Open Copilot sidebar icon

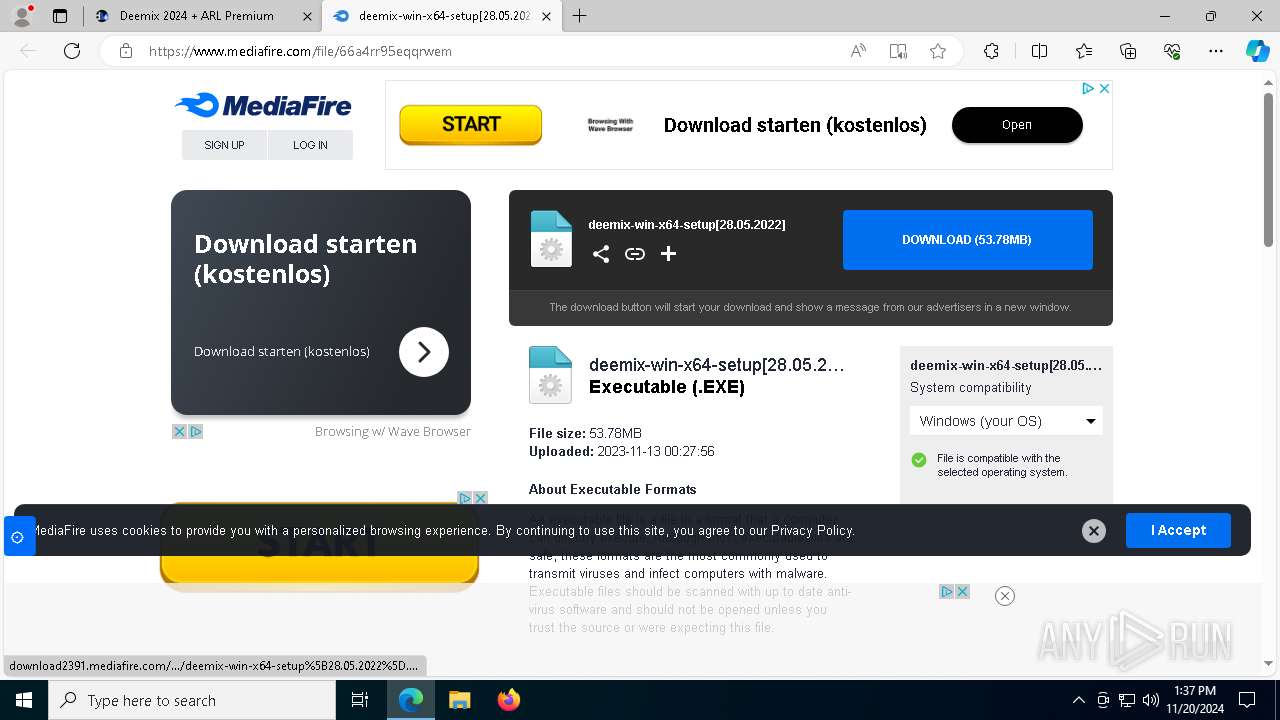tap(1257, 51)
